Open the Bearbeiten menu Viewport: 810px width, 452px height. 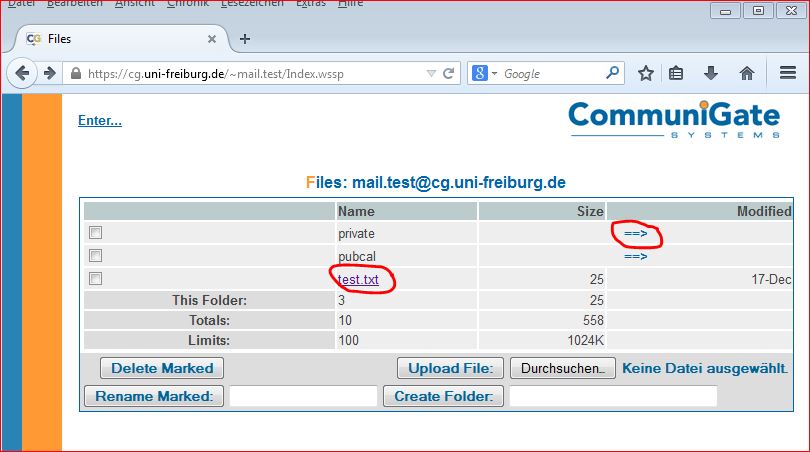click(x=74, y=4)
